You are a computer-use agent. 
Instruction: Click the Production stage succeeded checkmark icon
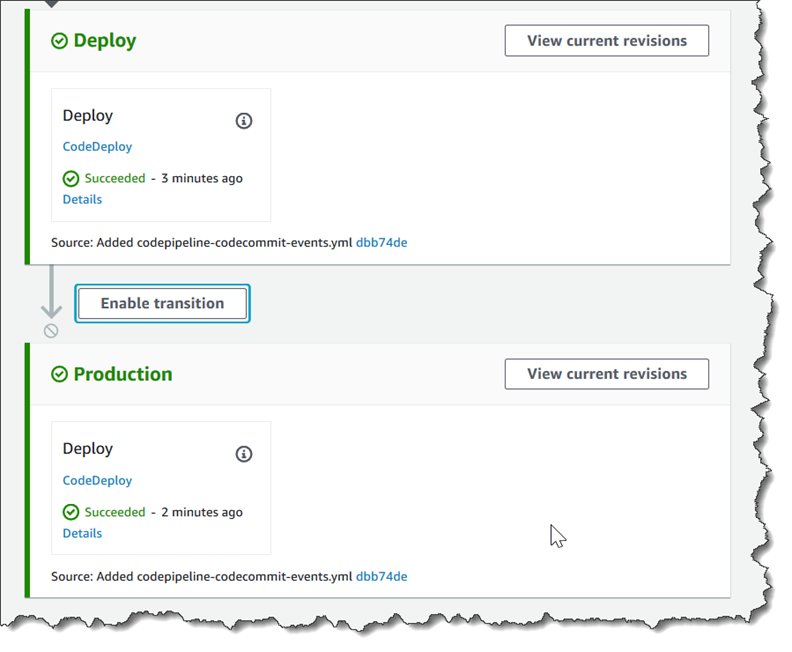click(60, 374)
